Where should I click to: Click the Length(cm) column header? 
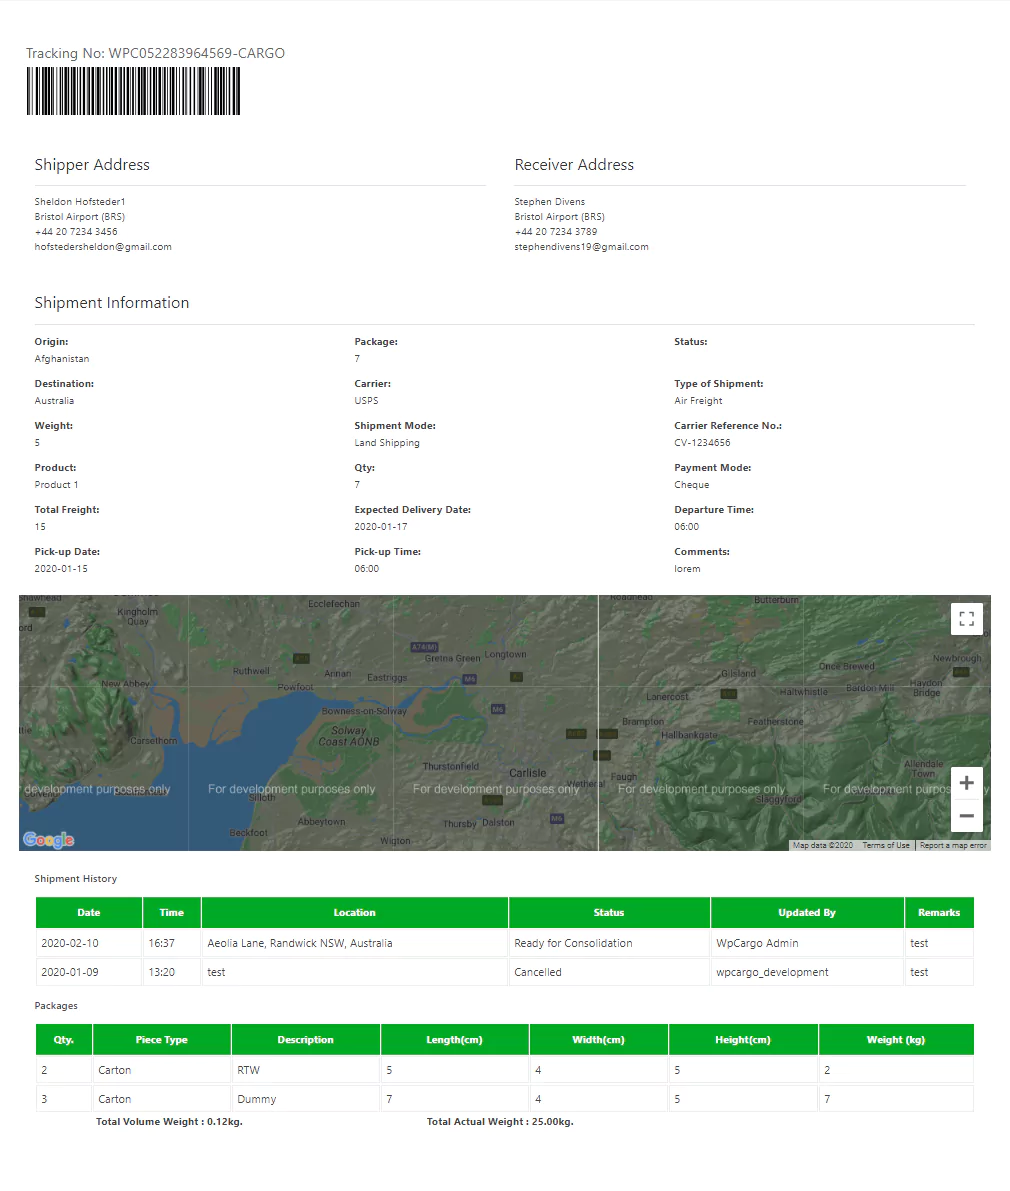coord(454,1040)
